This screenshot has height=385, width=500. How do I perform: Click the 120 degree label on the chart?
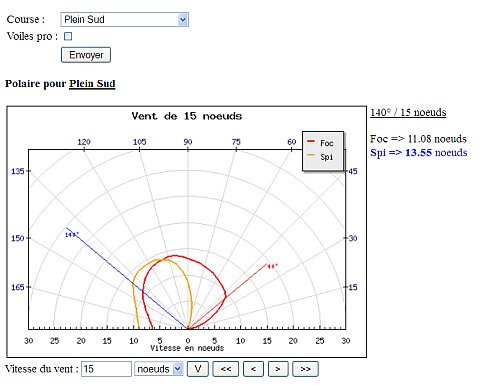pyautogui.click(x=84, y=142)
